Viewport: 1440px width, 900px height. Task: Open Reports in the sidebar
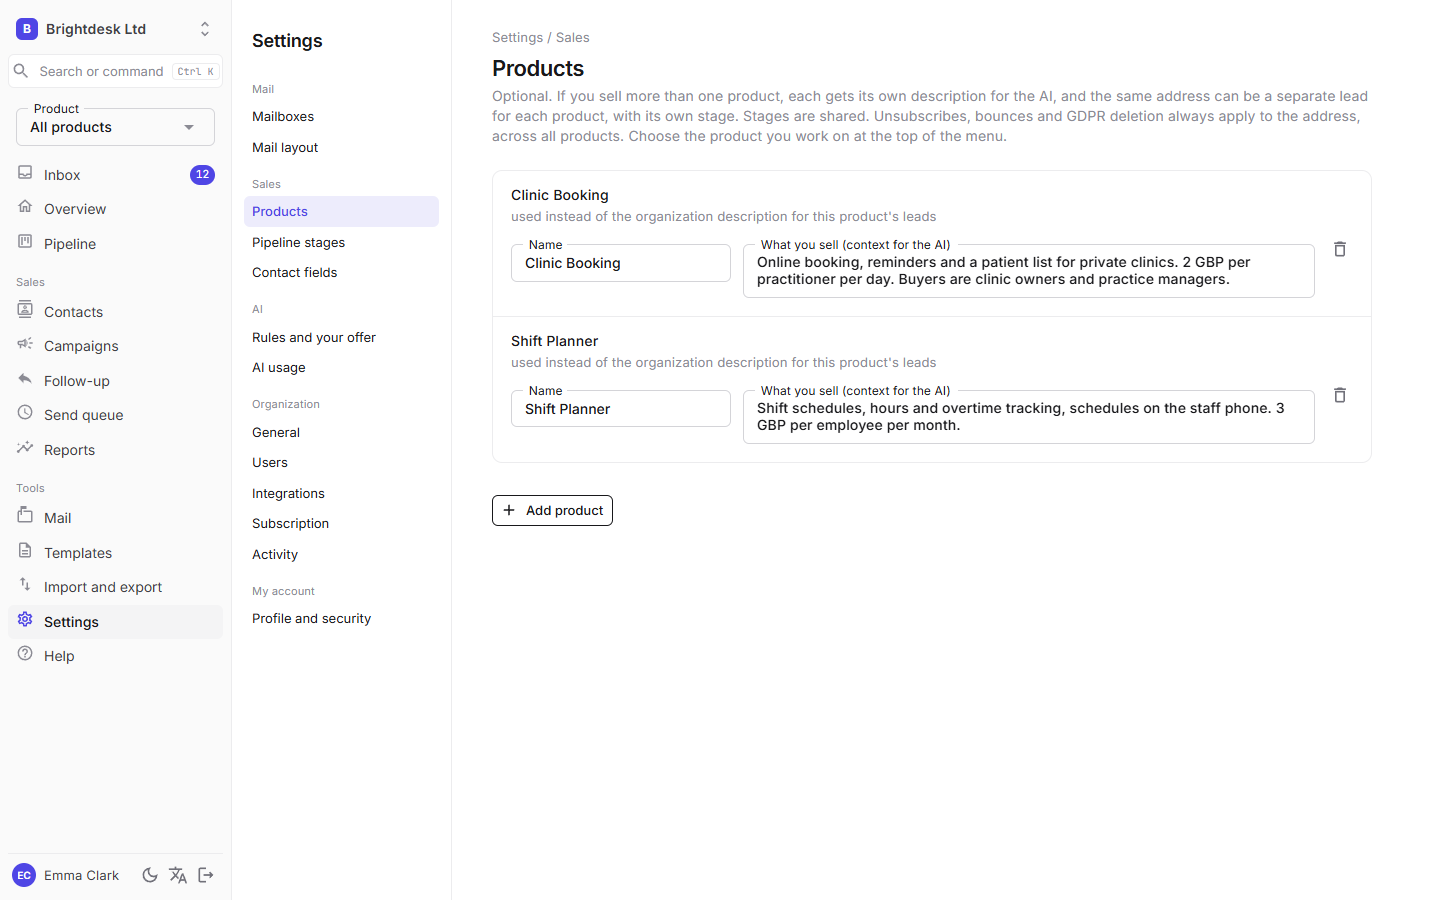point(115,450)
